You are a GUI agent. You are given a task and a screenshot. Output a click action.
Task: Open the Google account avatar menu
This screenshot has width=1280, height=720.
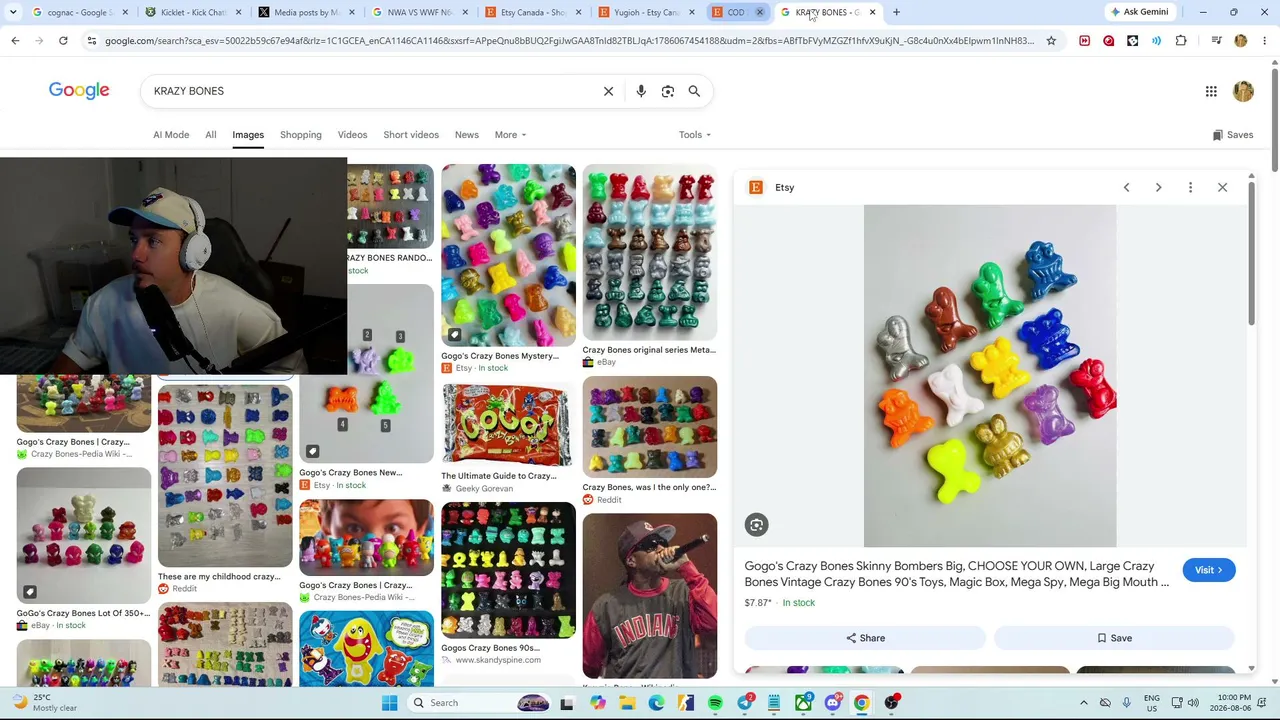click(x=1243, y=92)
